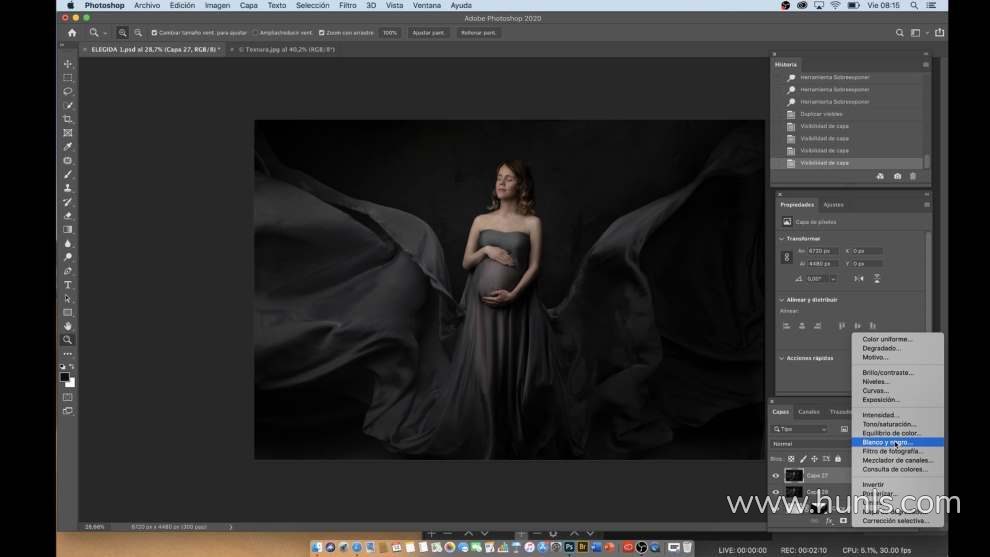The image size is (990, 557).
Task: Select the Eyedropper tool
Action: 68,147
